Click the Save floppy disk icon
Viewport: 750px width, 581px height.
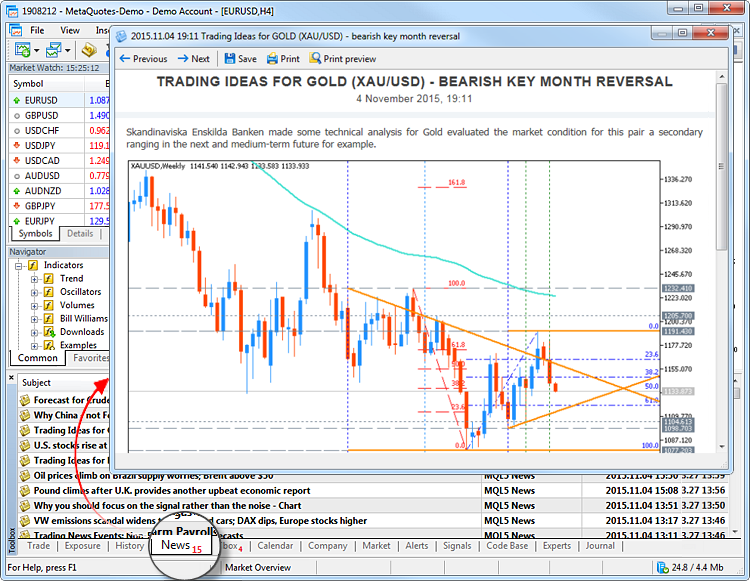(230, 58)
